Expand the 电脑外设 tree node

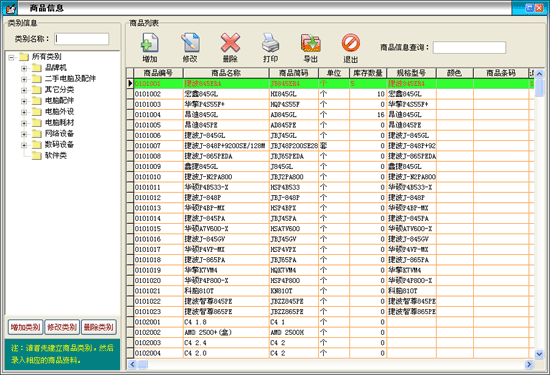click(24, 112)
